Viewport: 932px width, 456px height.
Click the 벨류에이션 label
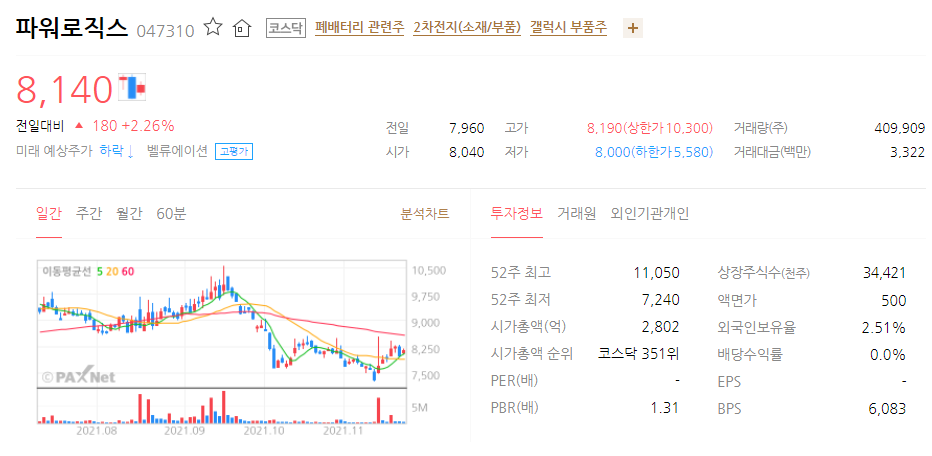click(178, 152)
